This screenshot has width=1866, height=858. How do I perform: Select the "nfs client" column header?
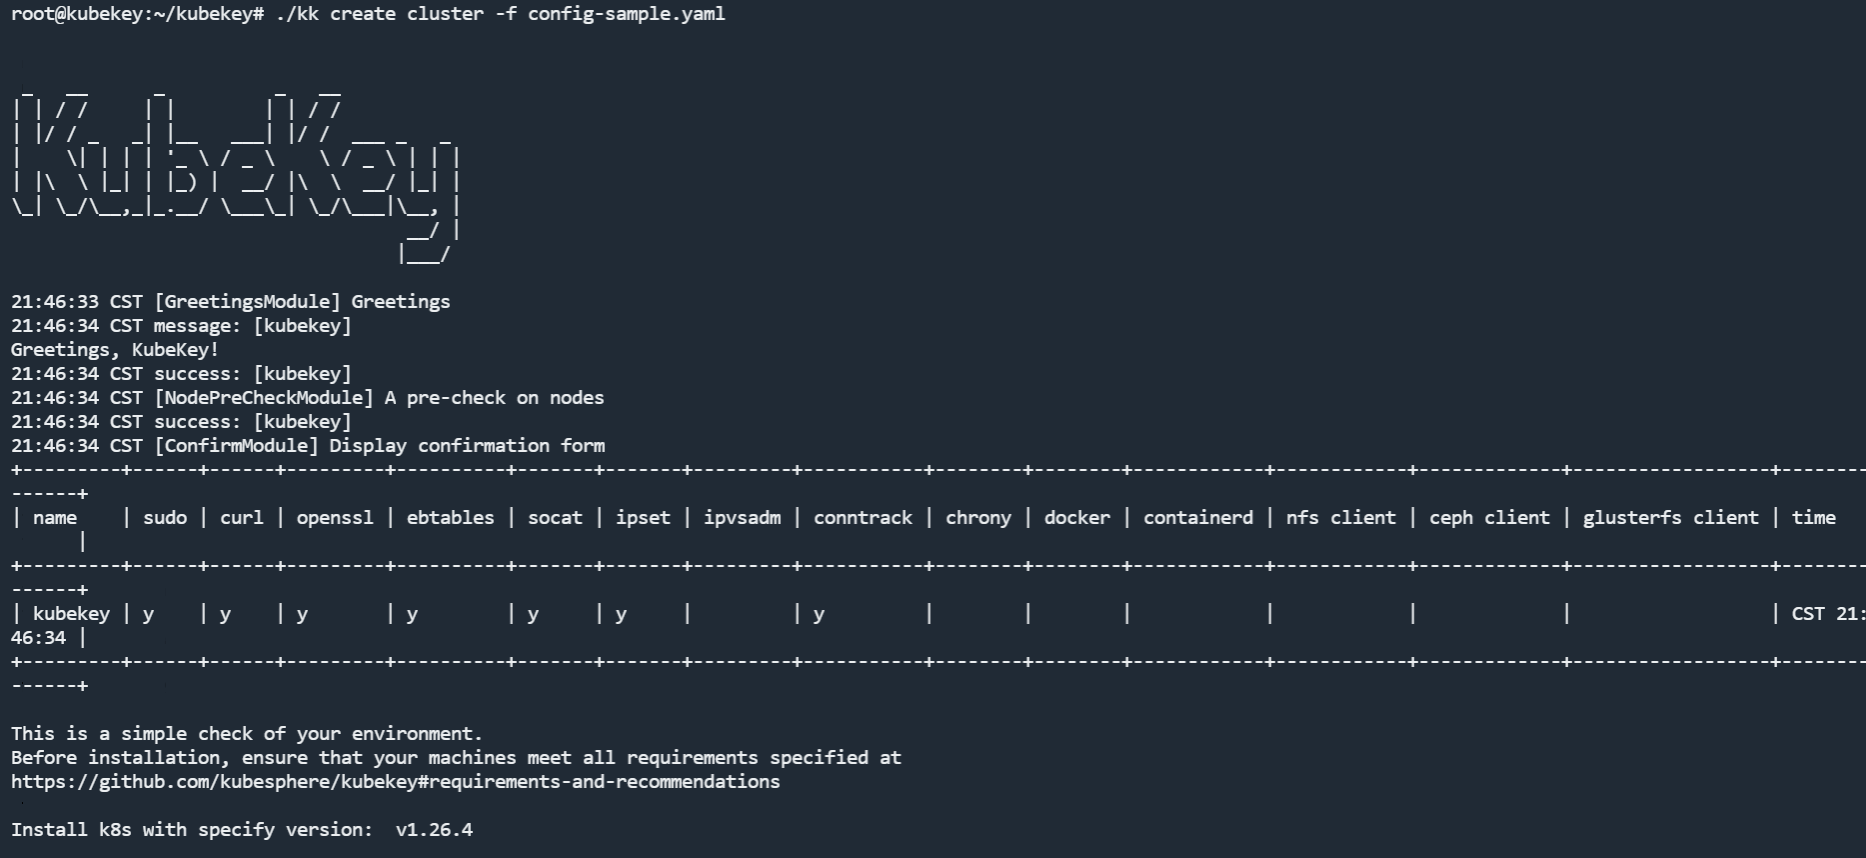(x=1341, y=518)
